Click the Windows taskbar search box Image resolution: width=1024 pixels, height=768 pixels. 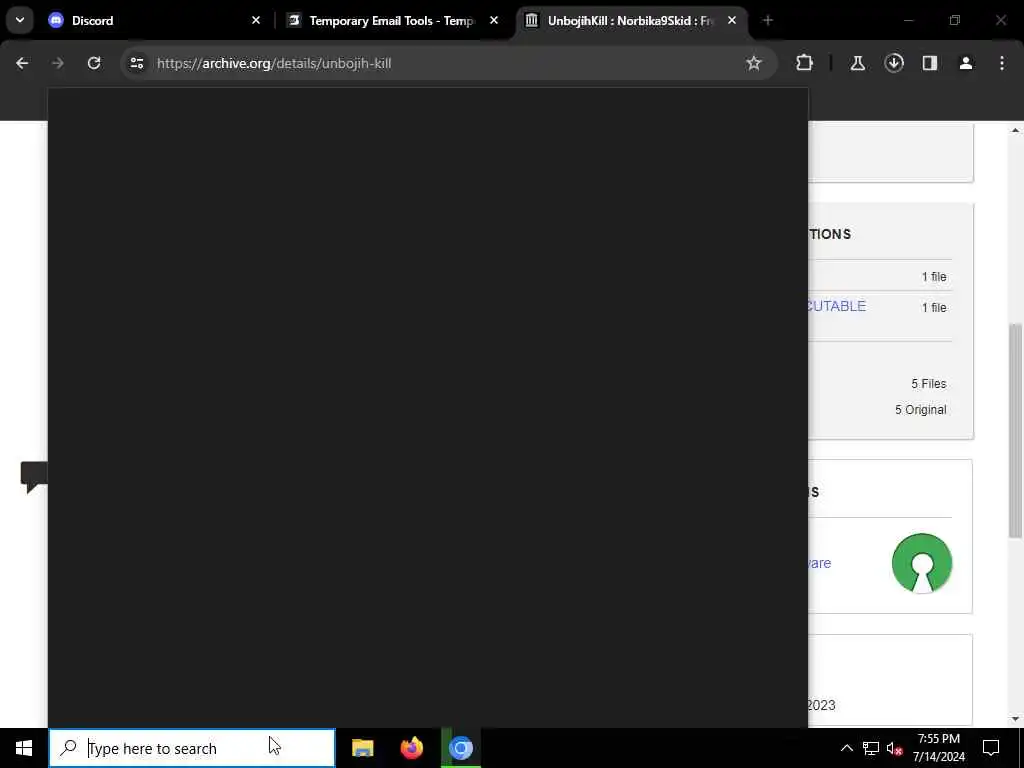click(192, 748)
